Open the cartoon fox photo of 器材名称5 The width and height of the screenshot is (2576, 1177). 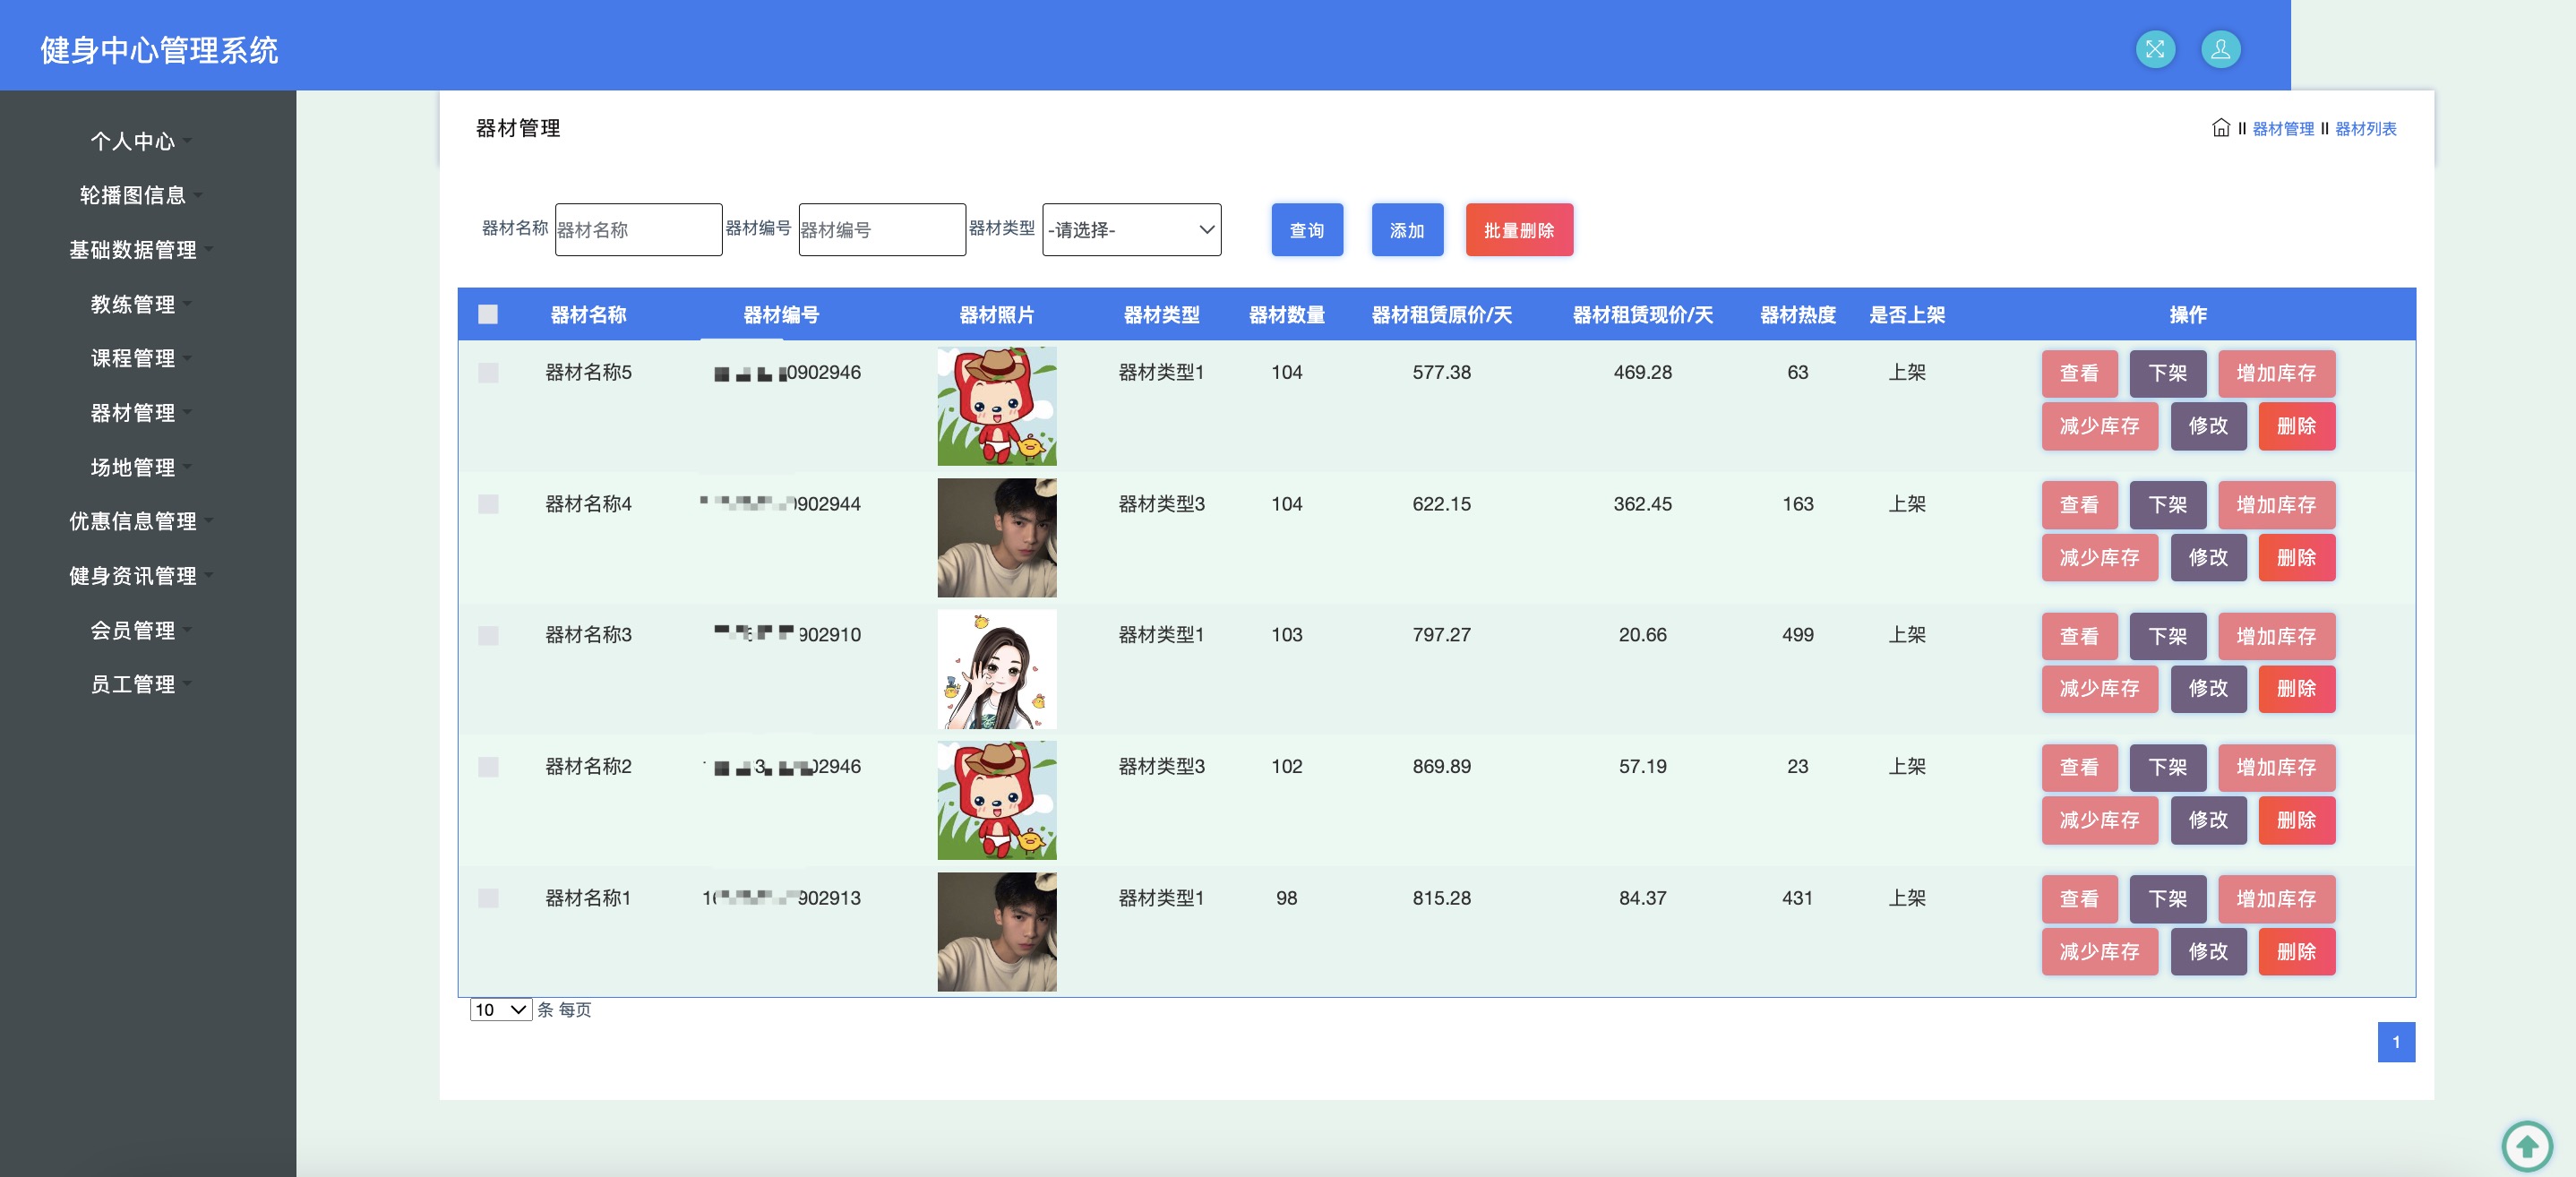tap(996, 406)
